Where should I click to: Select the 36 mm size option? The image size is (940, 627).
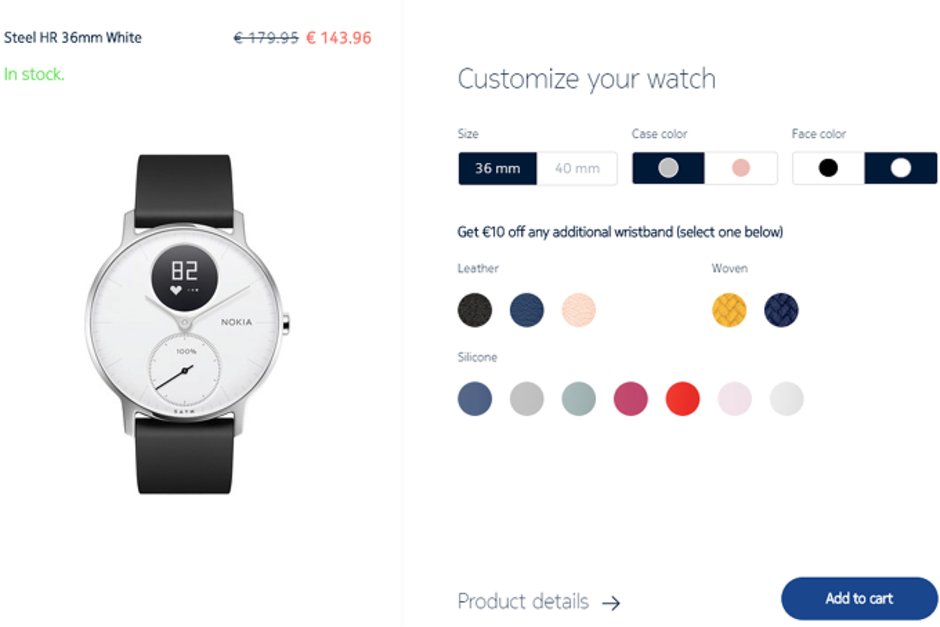[498, 168]
